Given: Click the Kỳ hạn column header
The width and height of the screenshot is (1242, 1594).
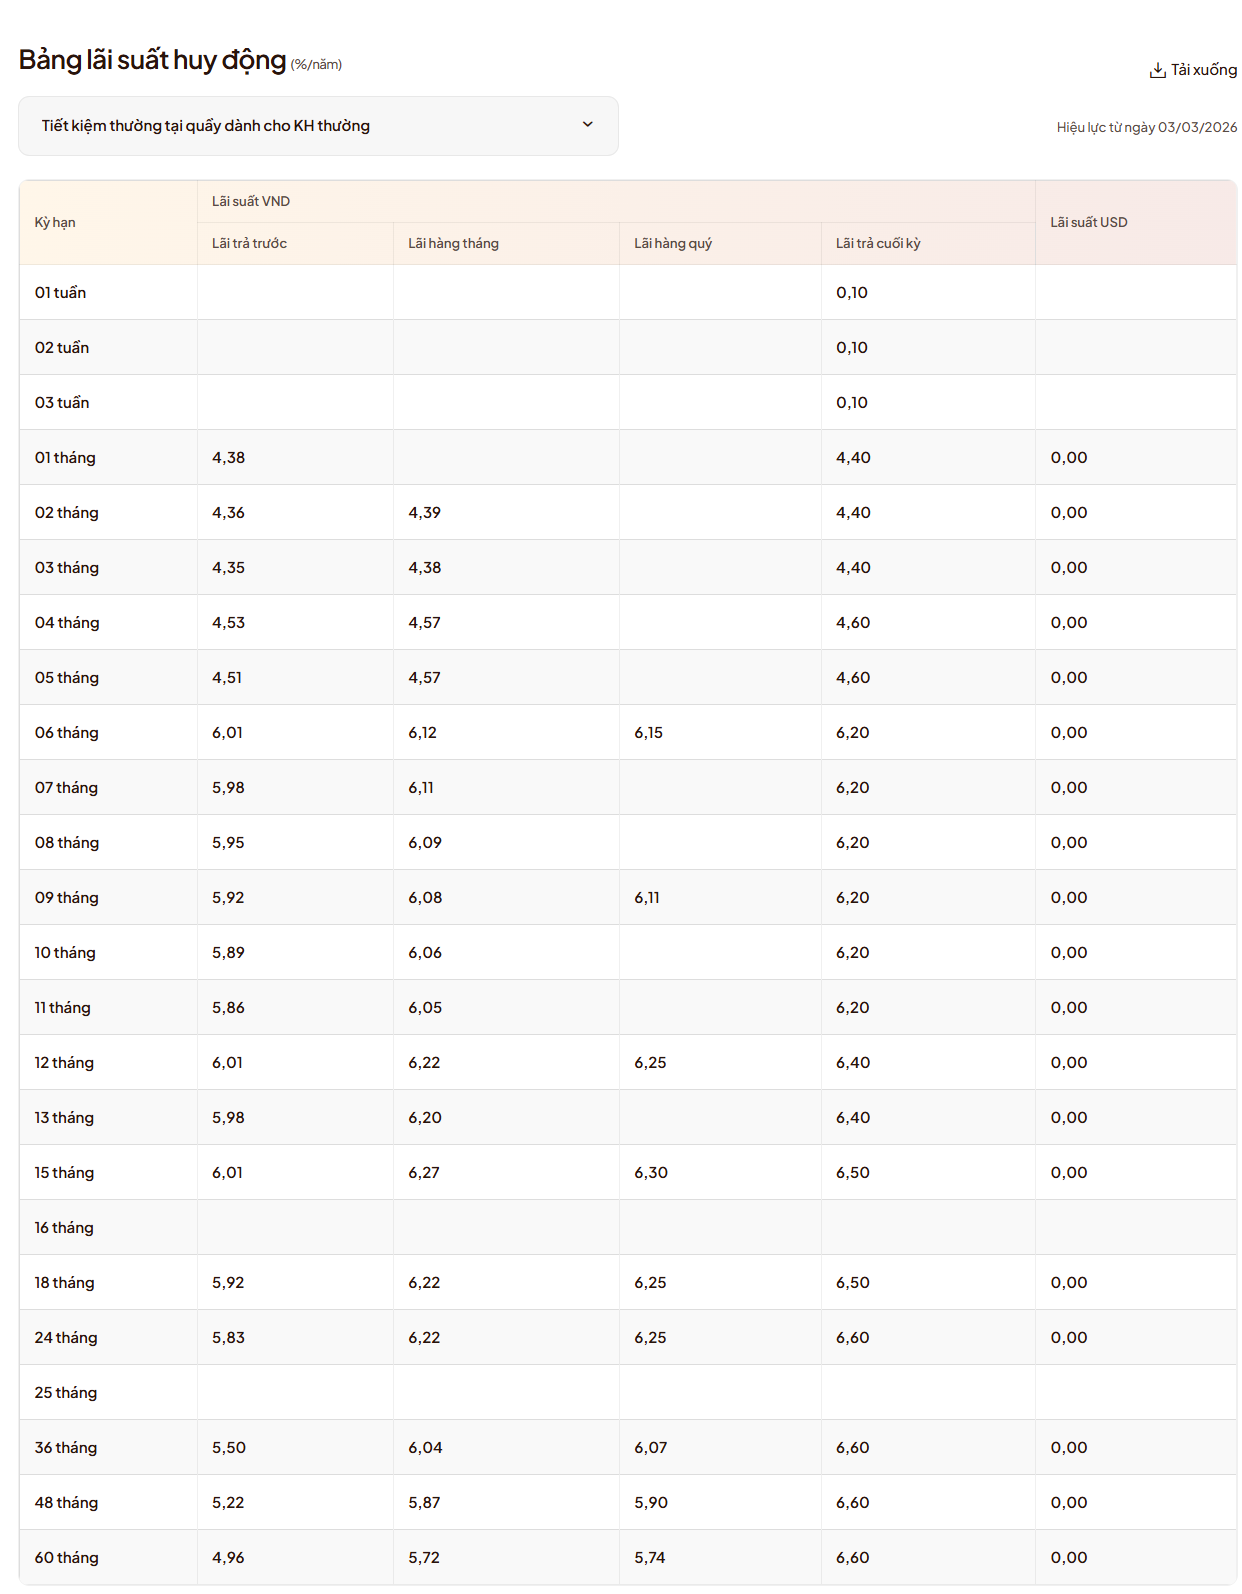Looking at the screenshot, I should (x=55, y=222).
